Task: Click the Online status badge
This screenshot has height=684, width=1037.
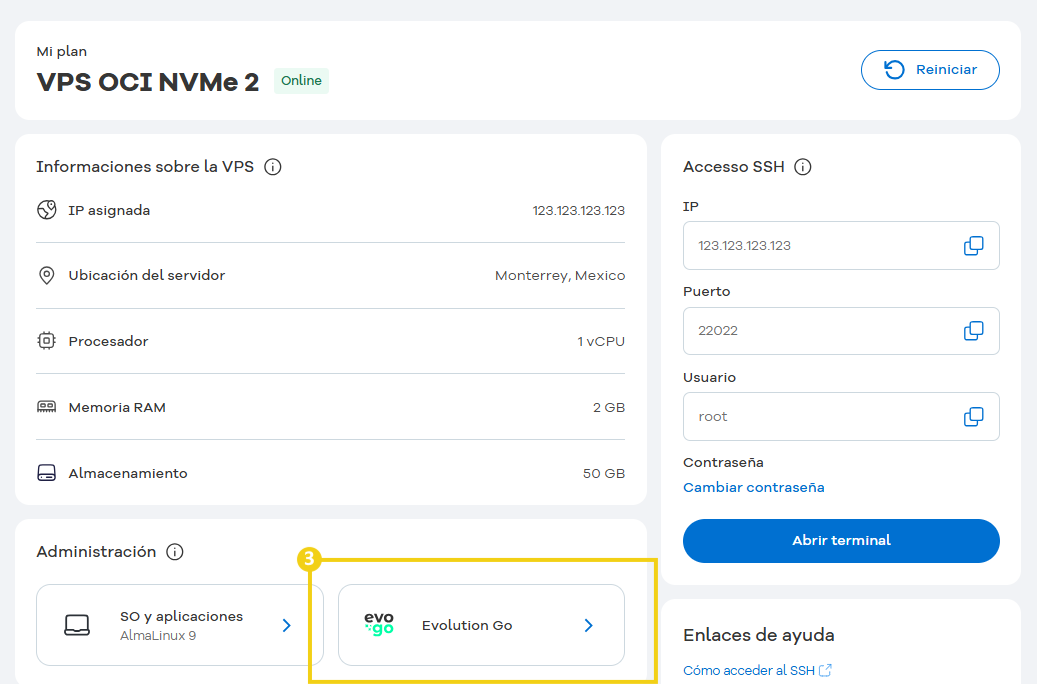Action: tap(301, 81)
